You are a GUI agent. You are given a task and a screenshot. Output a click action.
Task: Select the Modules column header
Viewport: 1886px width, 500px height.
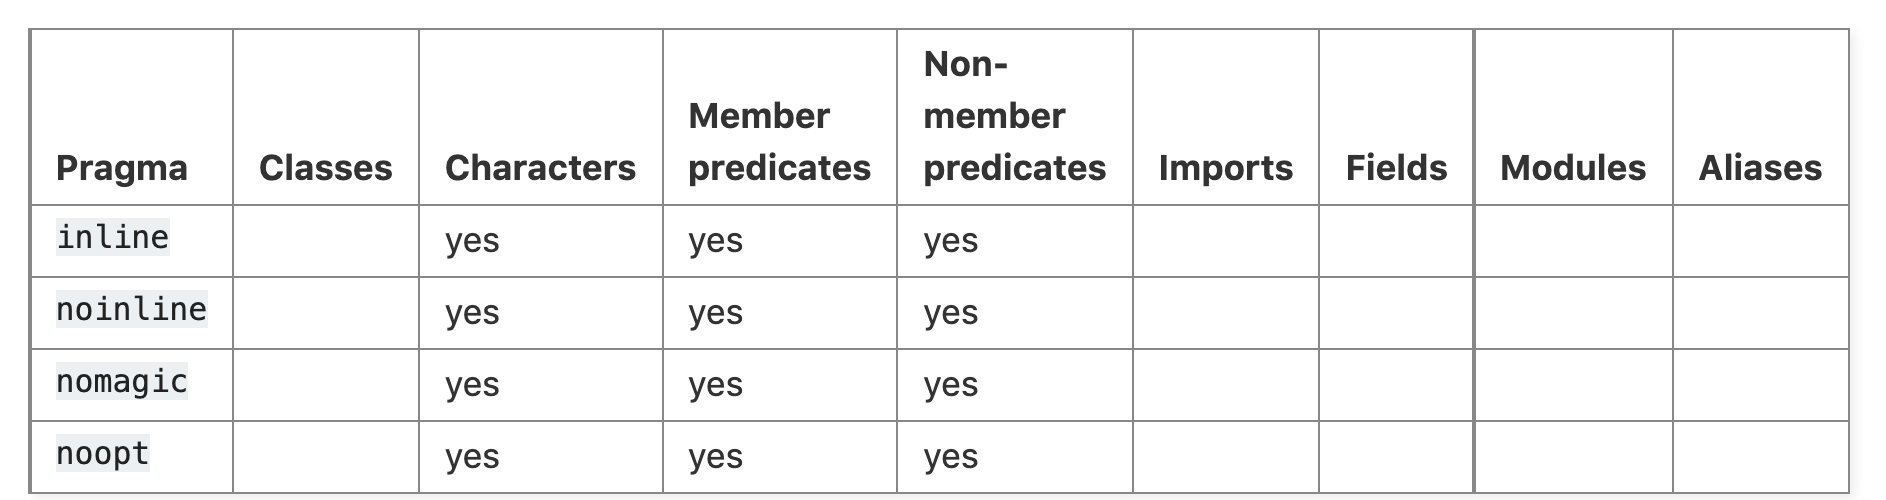click(x=1573, y=168)
